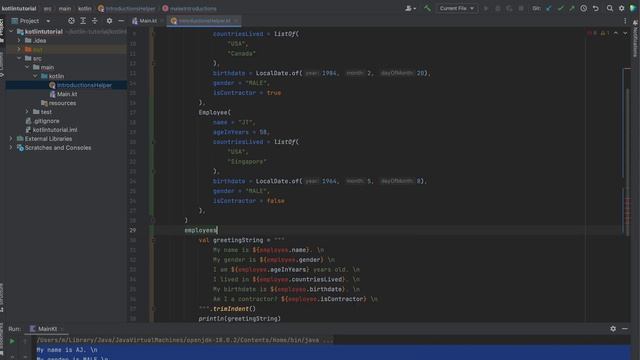
Task: Click the Git rollback arrow icon
Action: pyautogui.click(x=596, y=8)
